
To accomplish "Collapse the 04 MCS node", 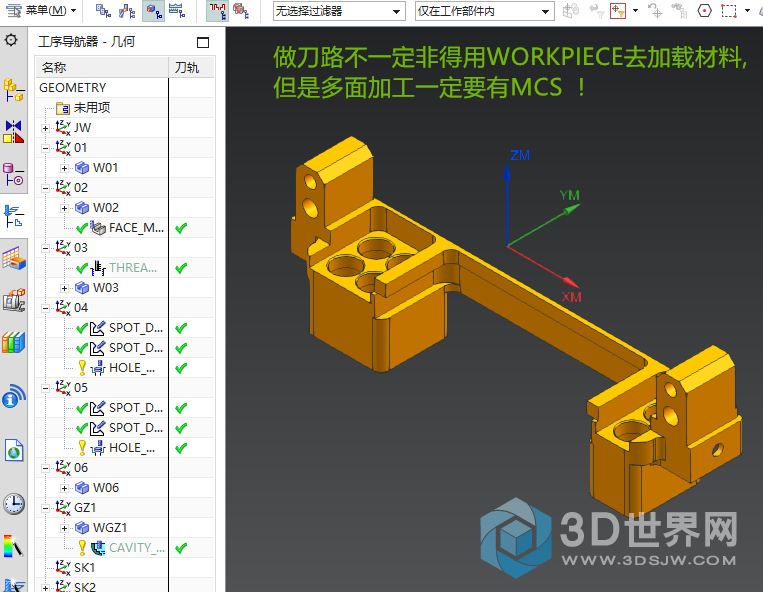I will coord(45,308).
